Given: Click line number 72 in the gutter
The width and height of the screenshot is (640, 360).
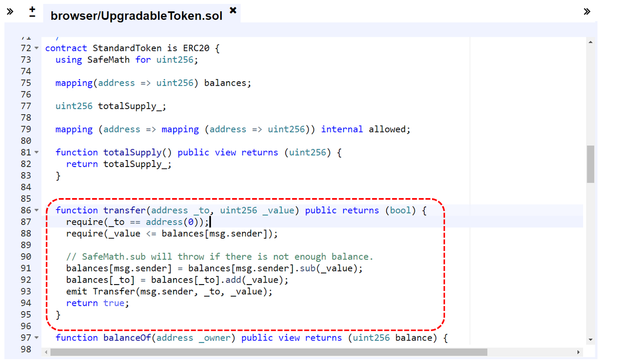Looking at the screenshot, I should (26, 48).
